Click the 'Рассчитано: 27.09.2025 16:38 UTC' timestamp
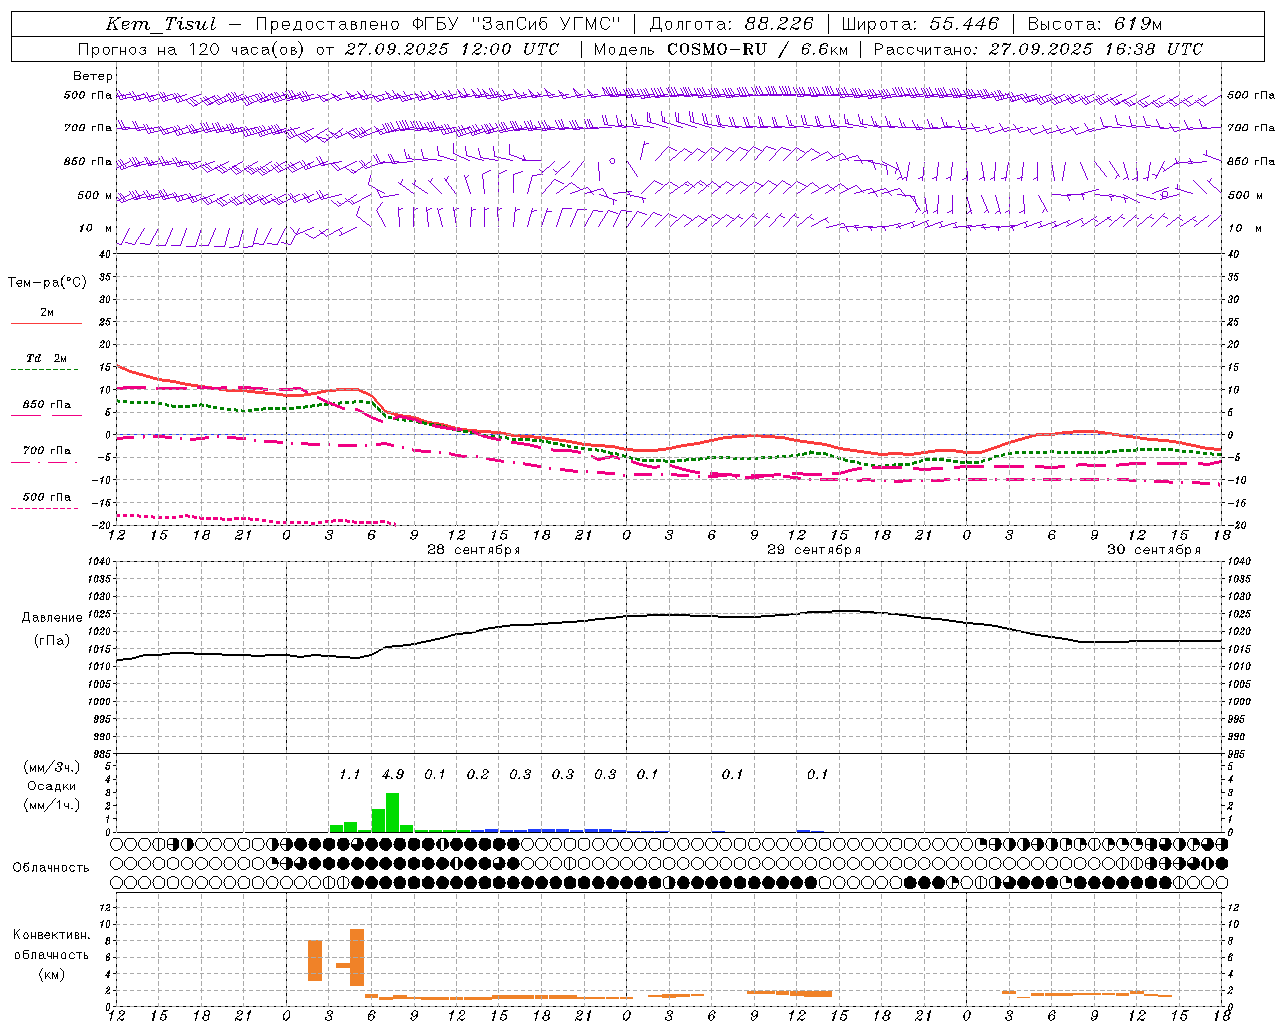Viewport: 1280px width, 1024px height. point(1038,49)
